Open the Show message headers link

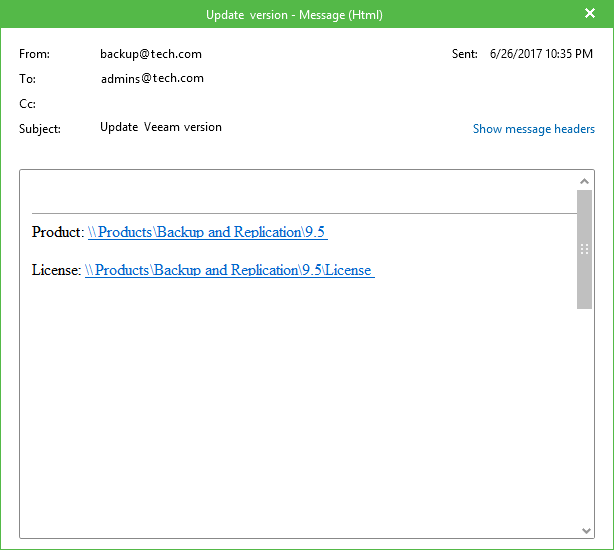(534, 129)
